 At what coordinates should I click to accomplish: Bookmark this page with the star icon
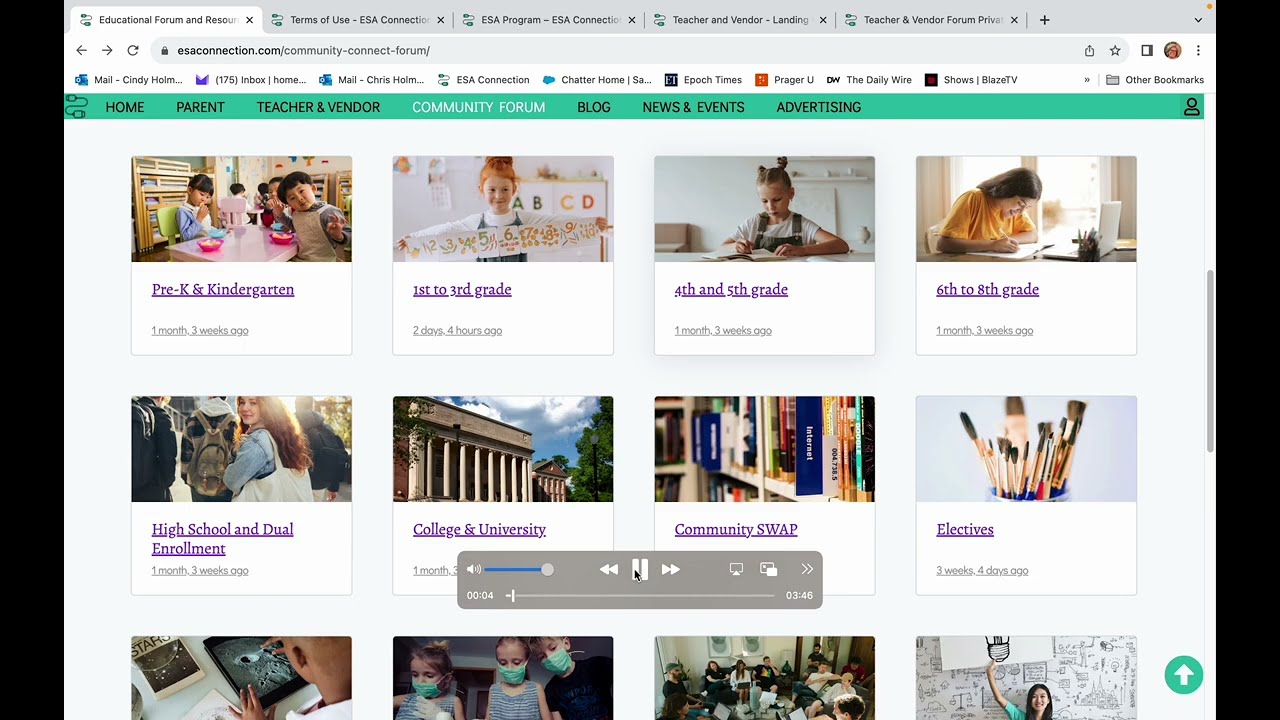coord(1115,50)
